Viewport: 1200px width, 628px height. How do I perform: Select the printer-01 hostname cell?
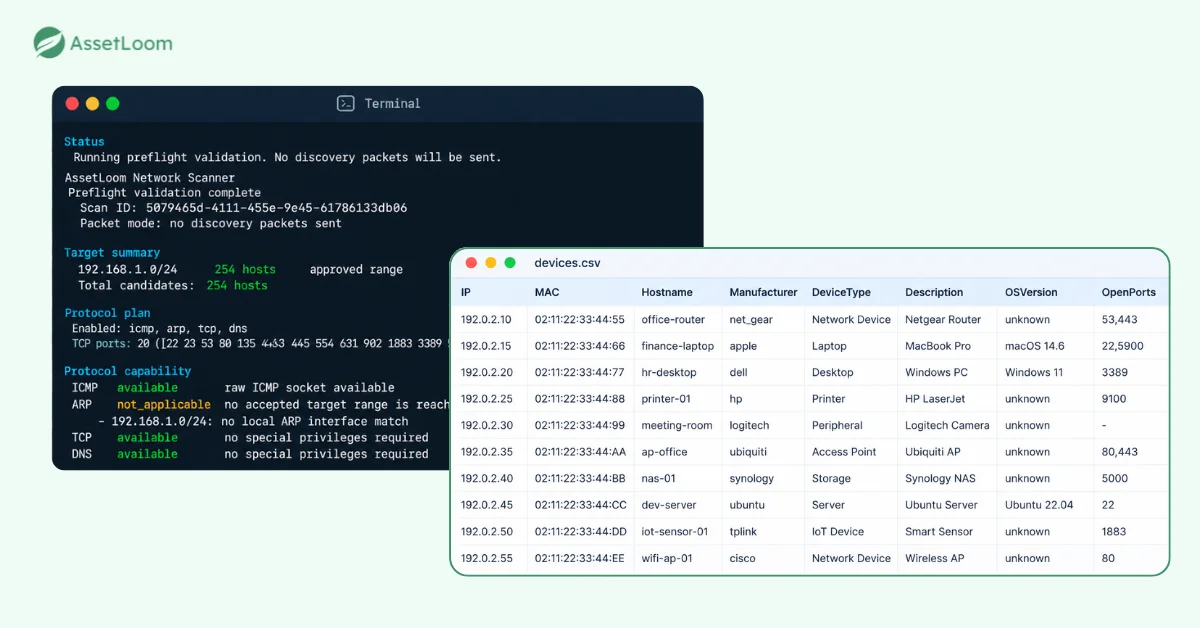pos(666,399)
